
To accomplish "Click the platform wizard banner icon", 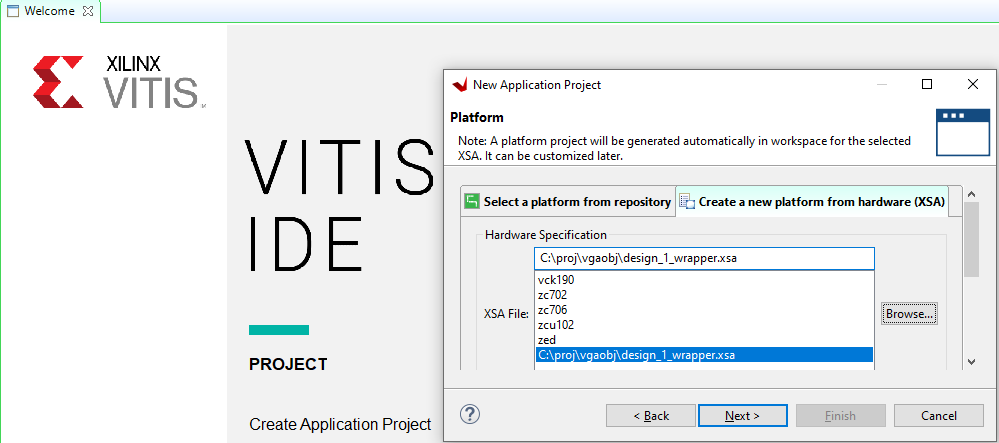I will (x=962, y=132).
